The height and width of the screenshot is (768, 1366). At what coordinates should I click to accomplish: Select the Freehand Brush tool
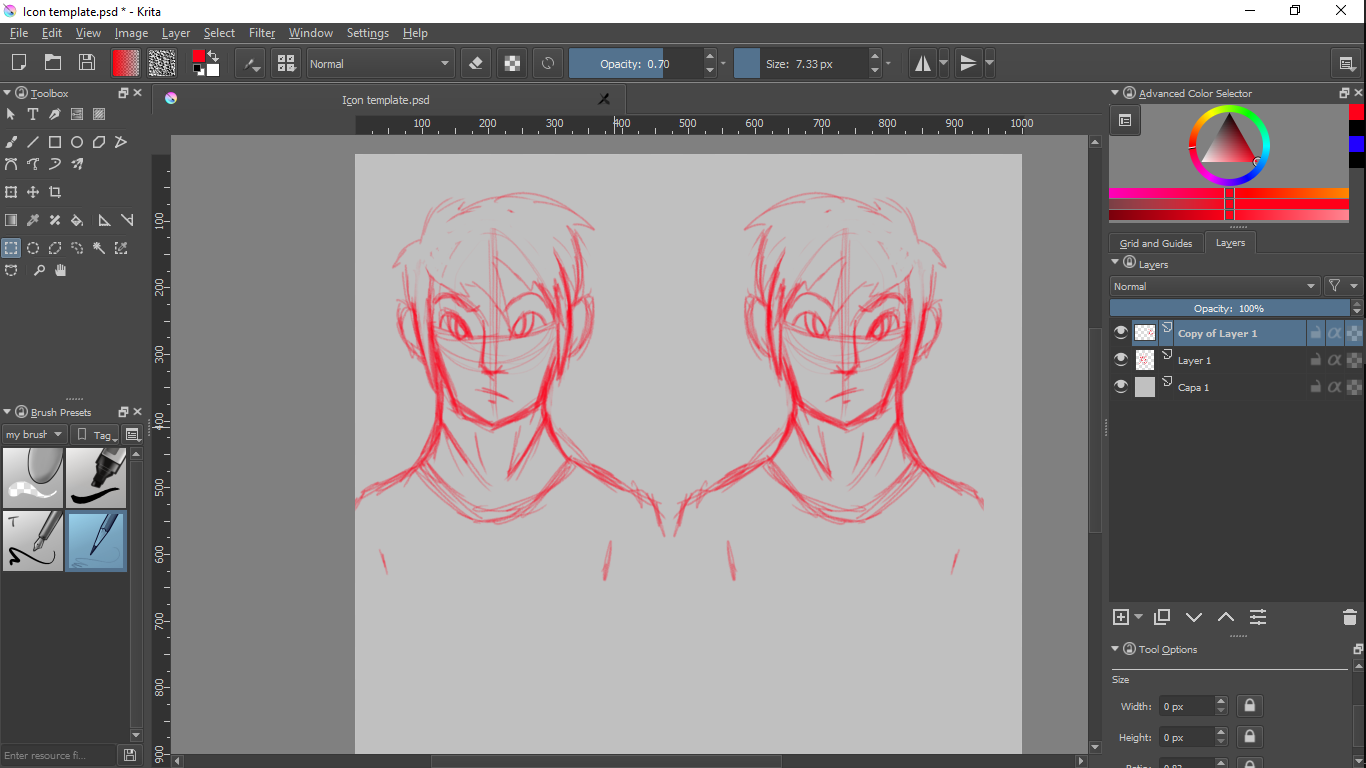pos(11,142)
